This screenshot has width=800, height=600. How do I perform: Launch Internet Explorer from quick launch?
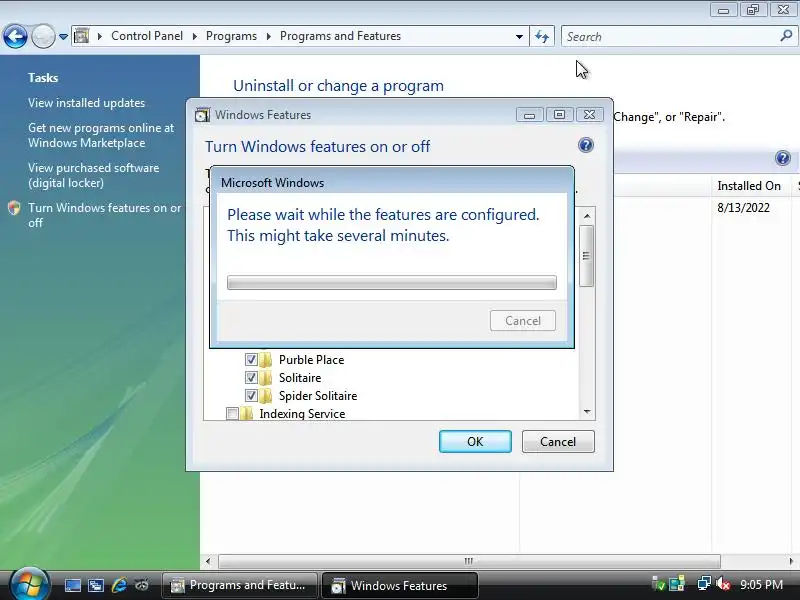click(119, 585)
